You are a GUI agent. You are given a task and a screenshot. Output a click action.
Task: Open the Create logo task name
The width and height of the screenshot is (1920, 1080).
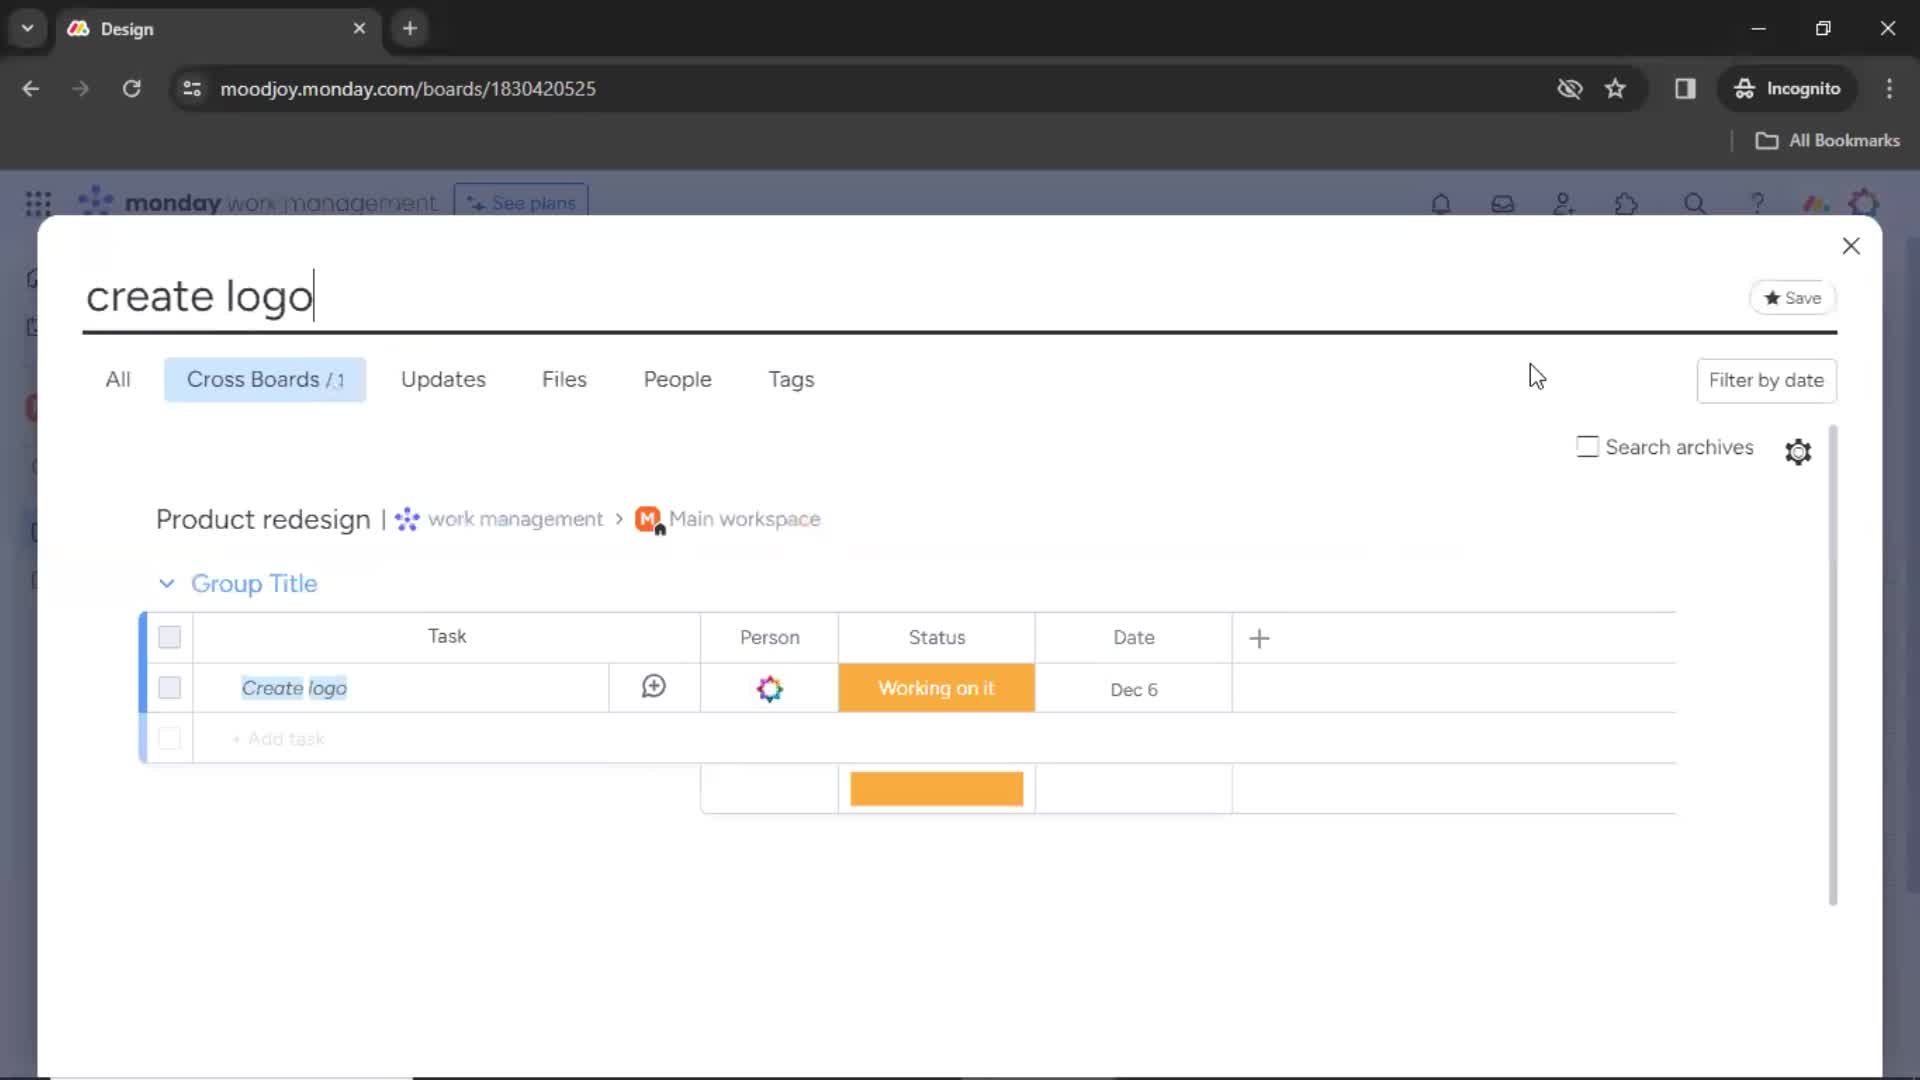pos(294,689)
